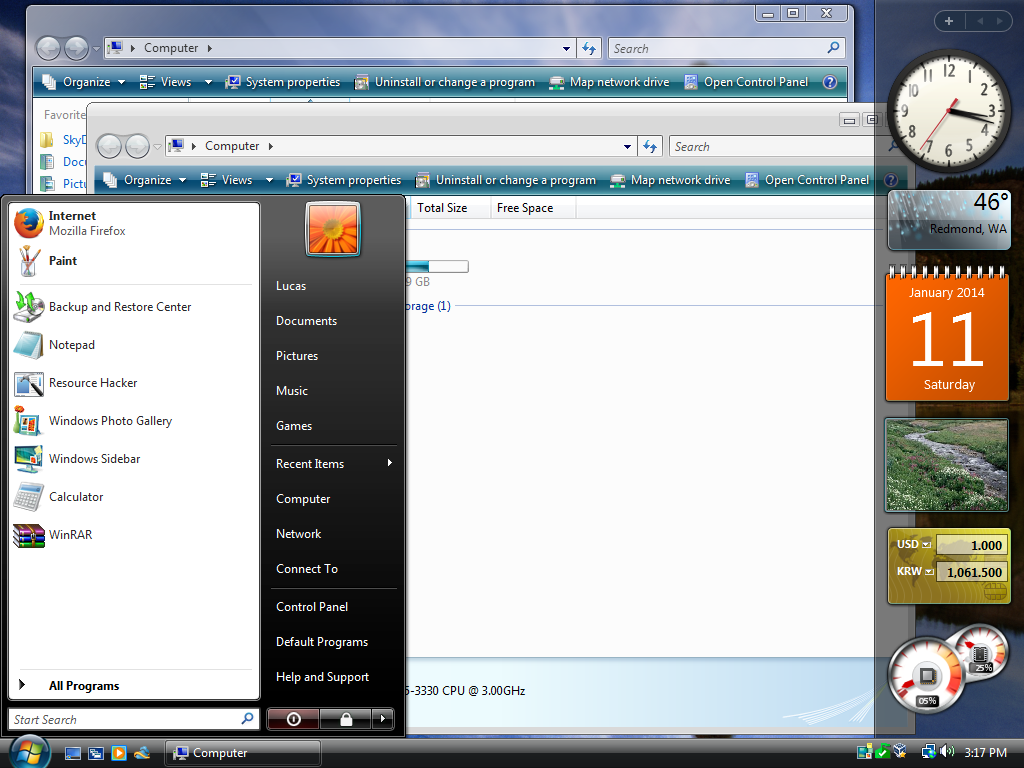This screenshot has height=768, width=1024.
Task: Click the Start menu lock button
Action: (346, 719)
